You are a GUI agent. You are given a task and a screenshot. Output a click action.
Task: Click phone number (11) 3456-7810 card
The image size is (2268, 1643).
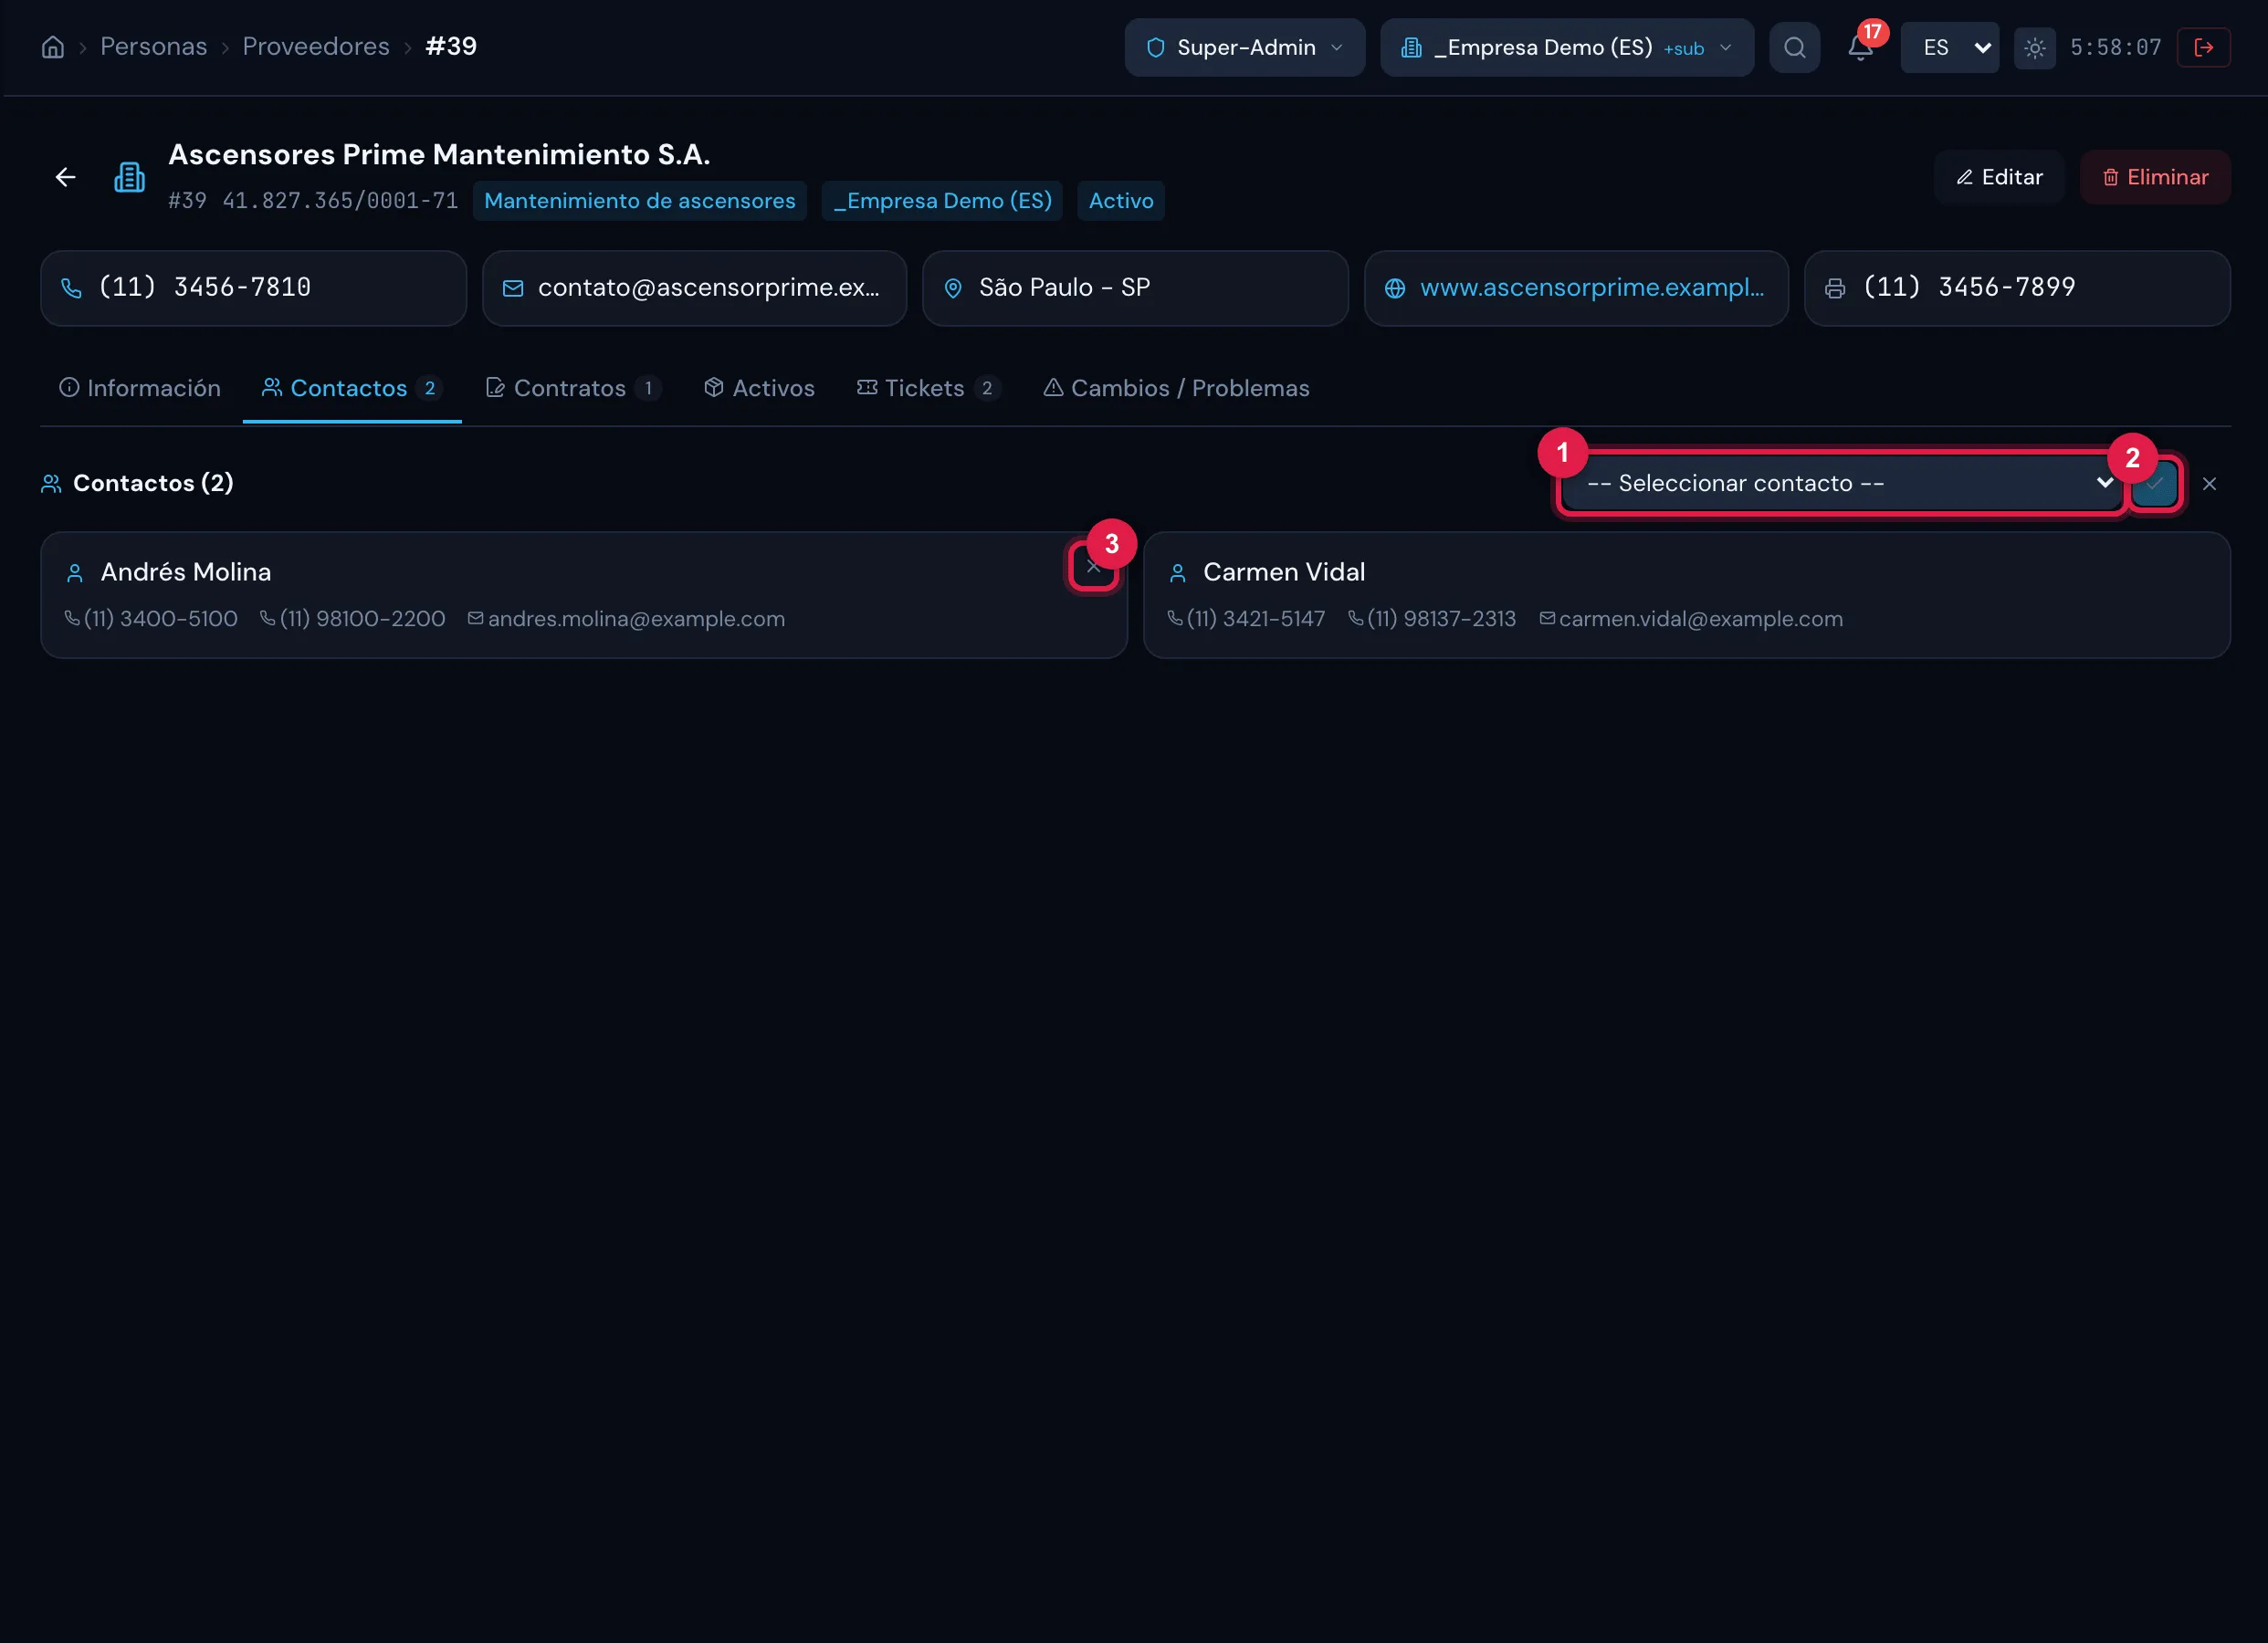(253, 288)
